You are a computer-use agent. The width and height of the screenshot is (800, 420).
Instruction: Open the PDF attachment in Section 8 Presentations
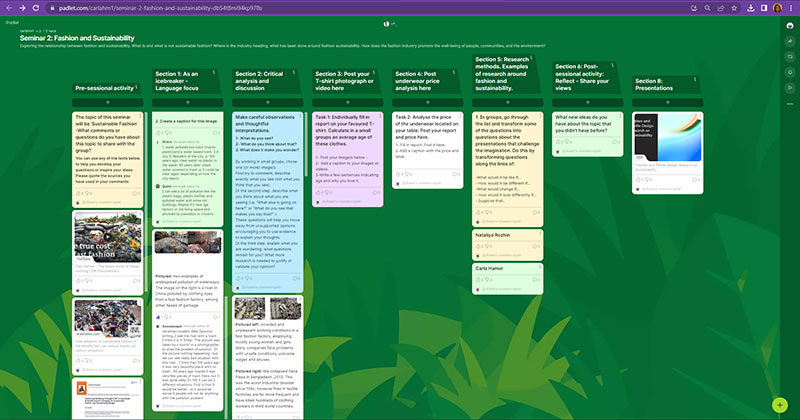pos(668,137)
